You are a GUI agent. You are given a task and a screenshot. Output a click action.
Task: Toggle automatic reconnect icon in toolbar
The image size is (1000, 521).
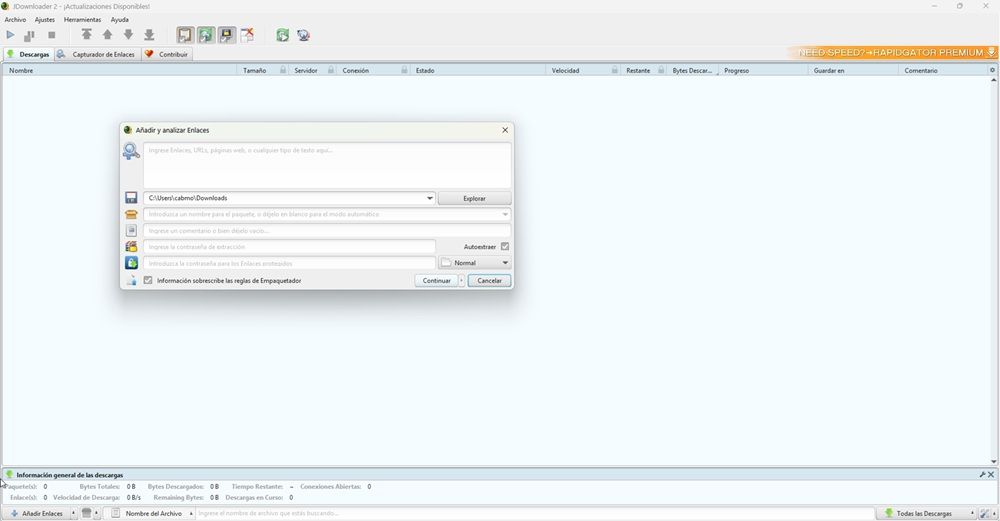click(206, 35)
